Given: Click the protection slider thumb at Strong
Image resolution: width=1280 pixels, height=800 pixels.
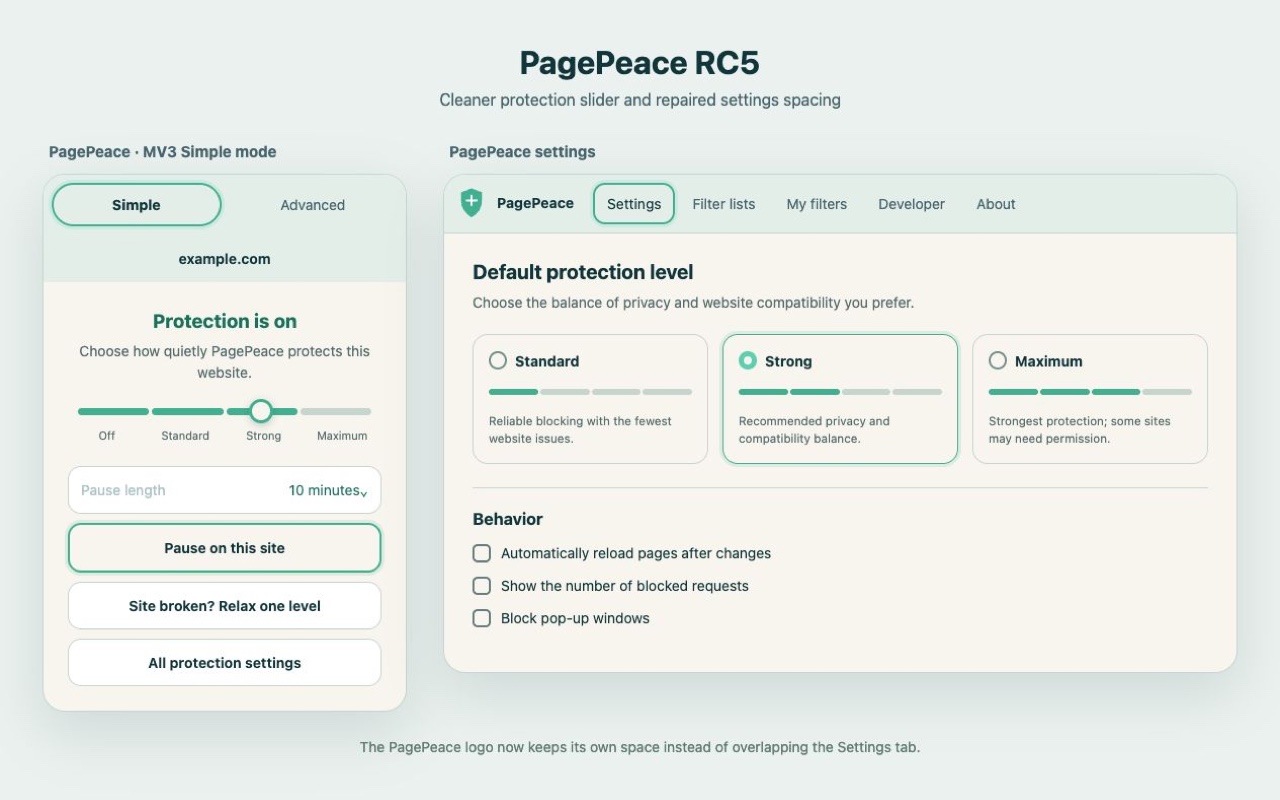Looking at the screenshot, I should 261,411.
